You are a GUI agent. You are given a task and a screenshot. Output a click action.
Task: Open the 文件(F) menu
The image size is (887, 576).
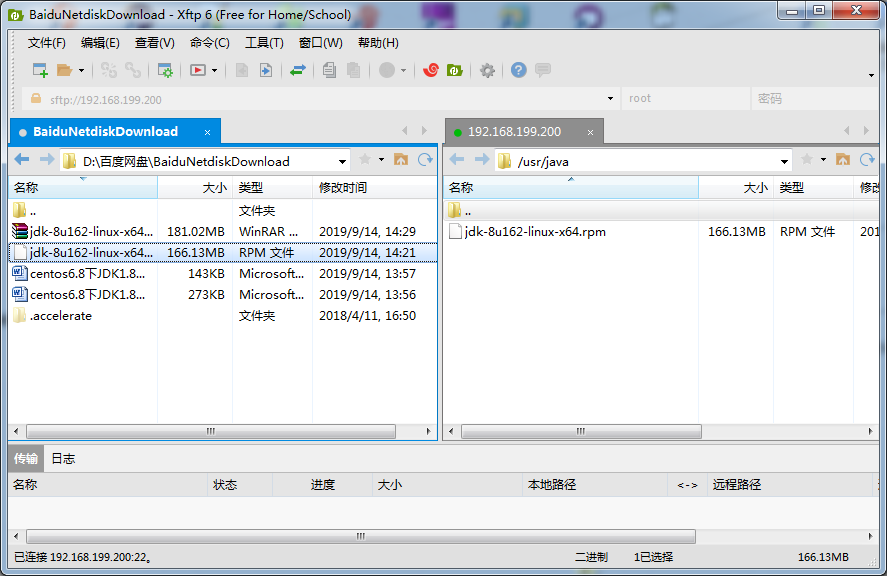coord(46,43)
